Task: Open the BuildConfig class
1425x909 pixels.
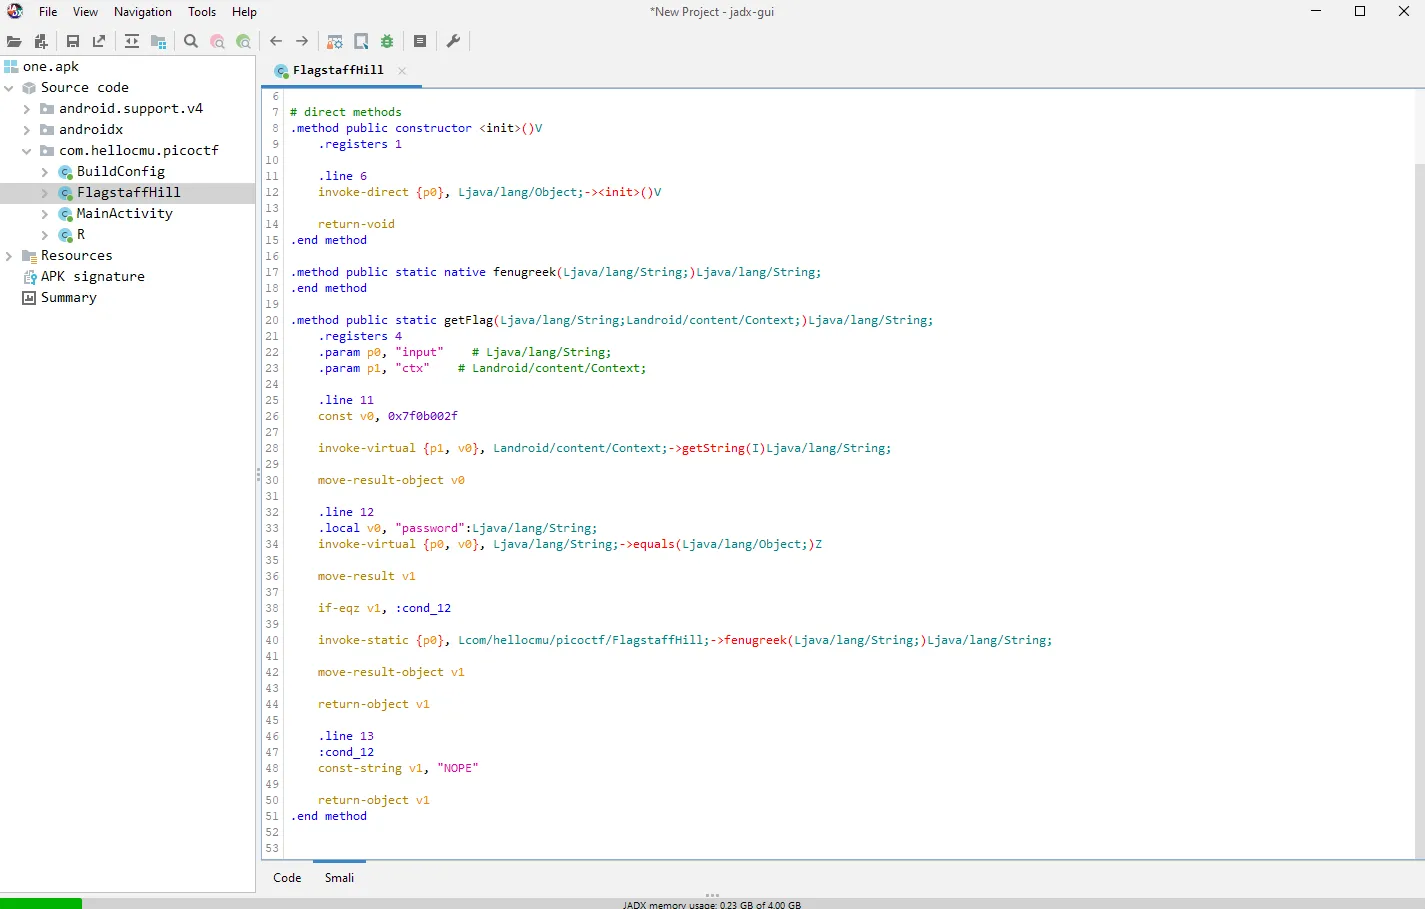Action: 120,172
